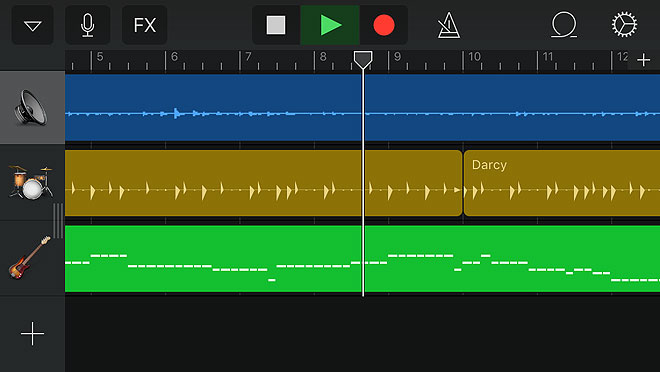This screenshot has width=660, height=372.
Task: Open song settings gear icon
Action: [x=624, y=25]
